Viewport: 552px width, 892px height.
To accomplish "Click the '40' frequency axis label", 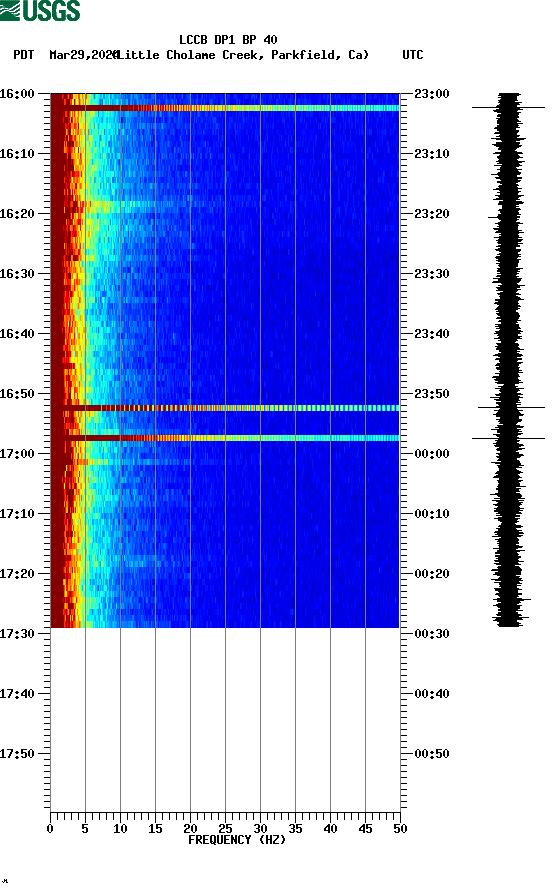I will pyautogui.click(x=330, y=829).
